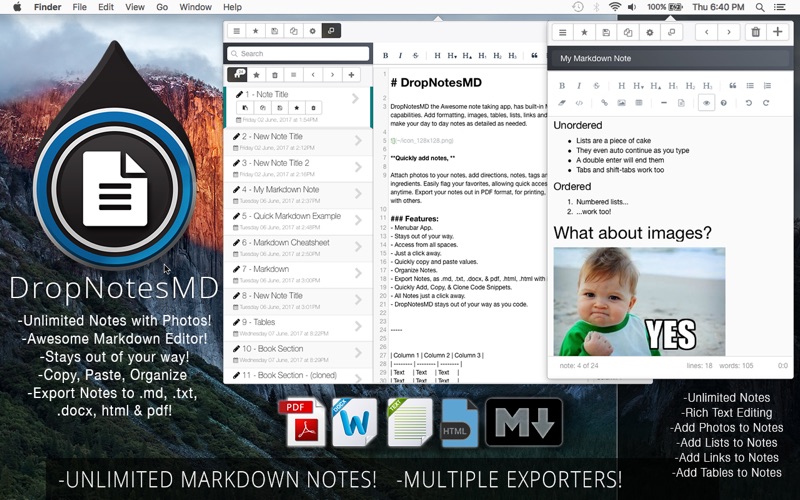Redo the edit in My Markdown Note
Image resolution: width=800 pixels, height=500 pixels.
point(766,103)
